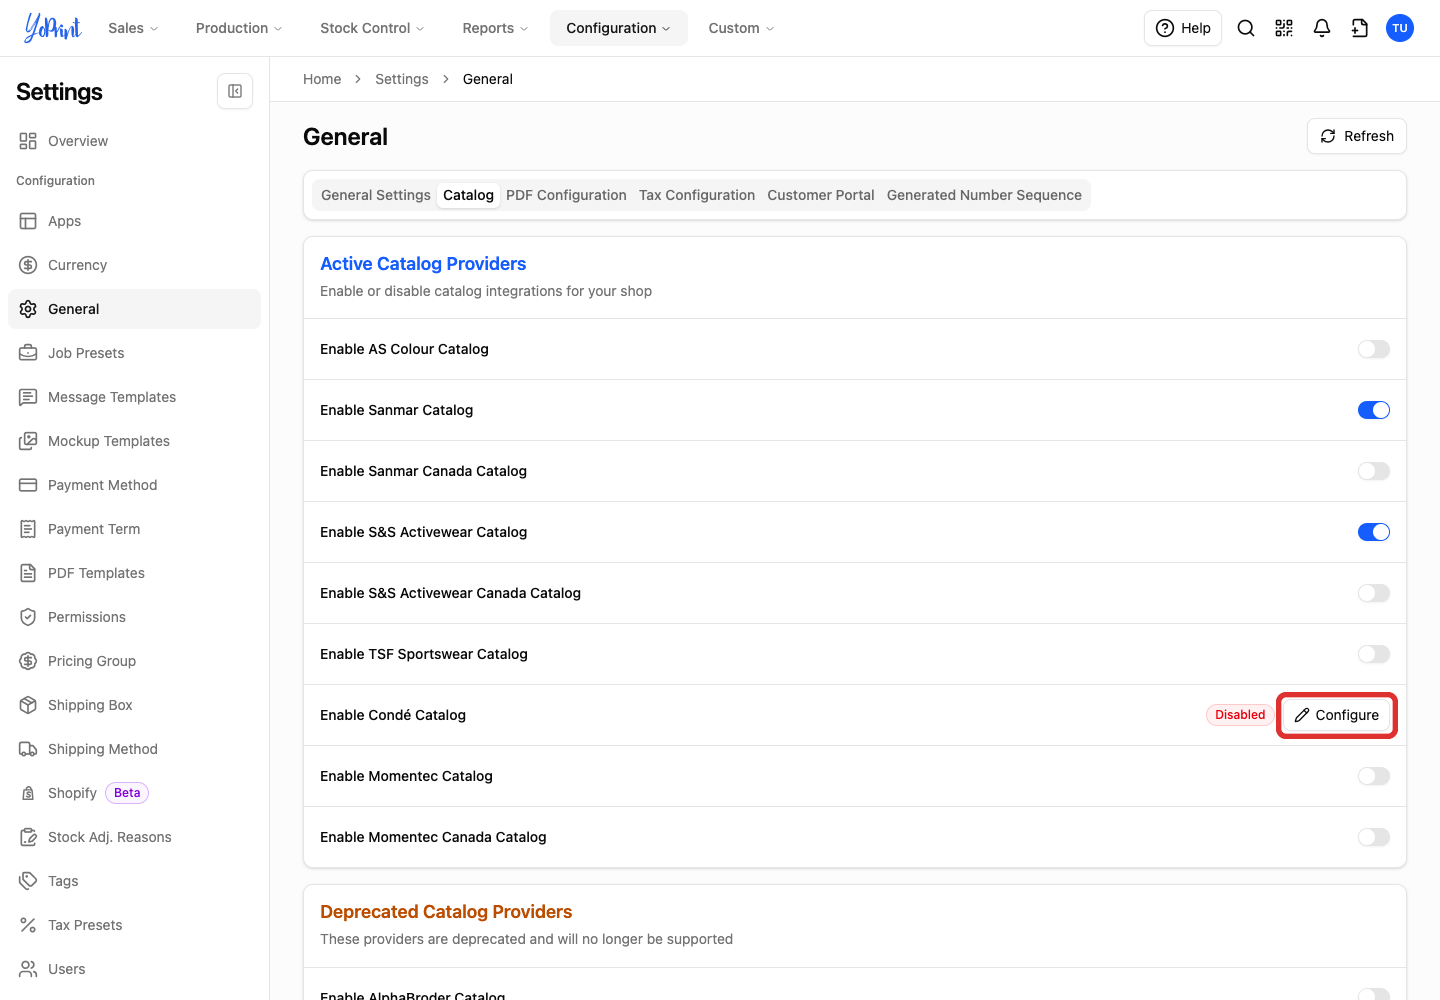The height and width of the screenshot is (1000, 1440).
Task: Select the Generated Number Sequence tab
Action: point(984,195)
